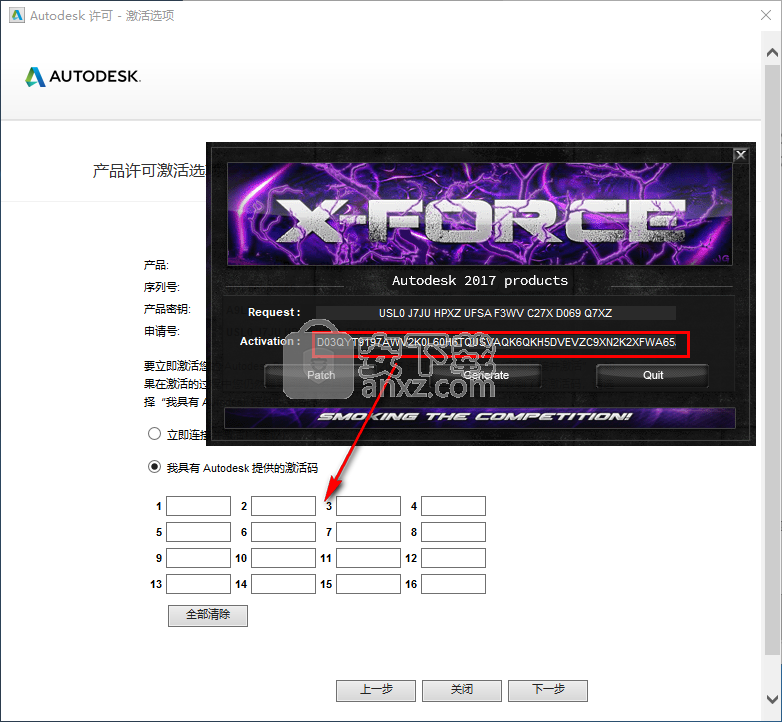Viewport: 782px width, 722px height.
Task: Click the 上一步 back button
Action: point(376,691)
